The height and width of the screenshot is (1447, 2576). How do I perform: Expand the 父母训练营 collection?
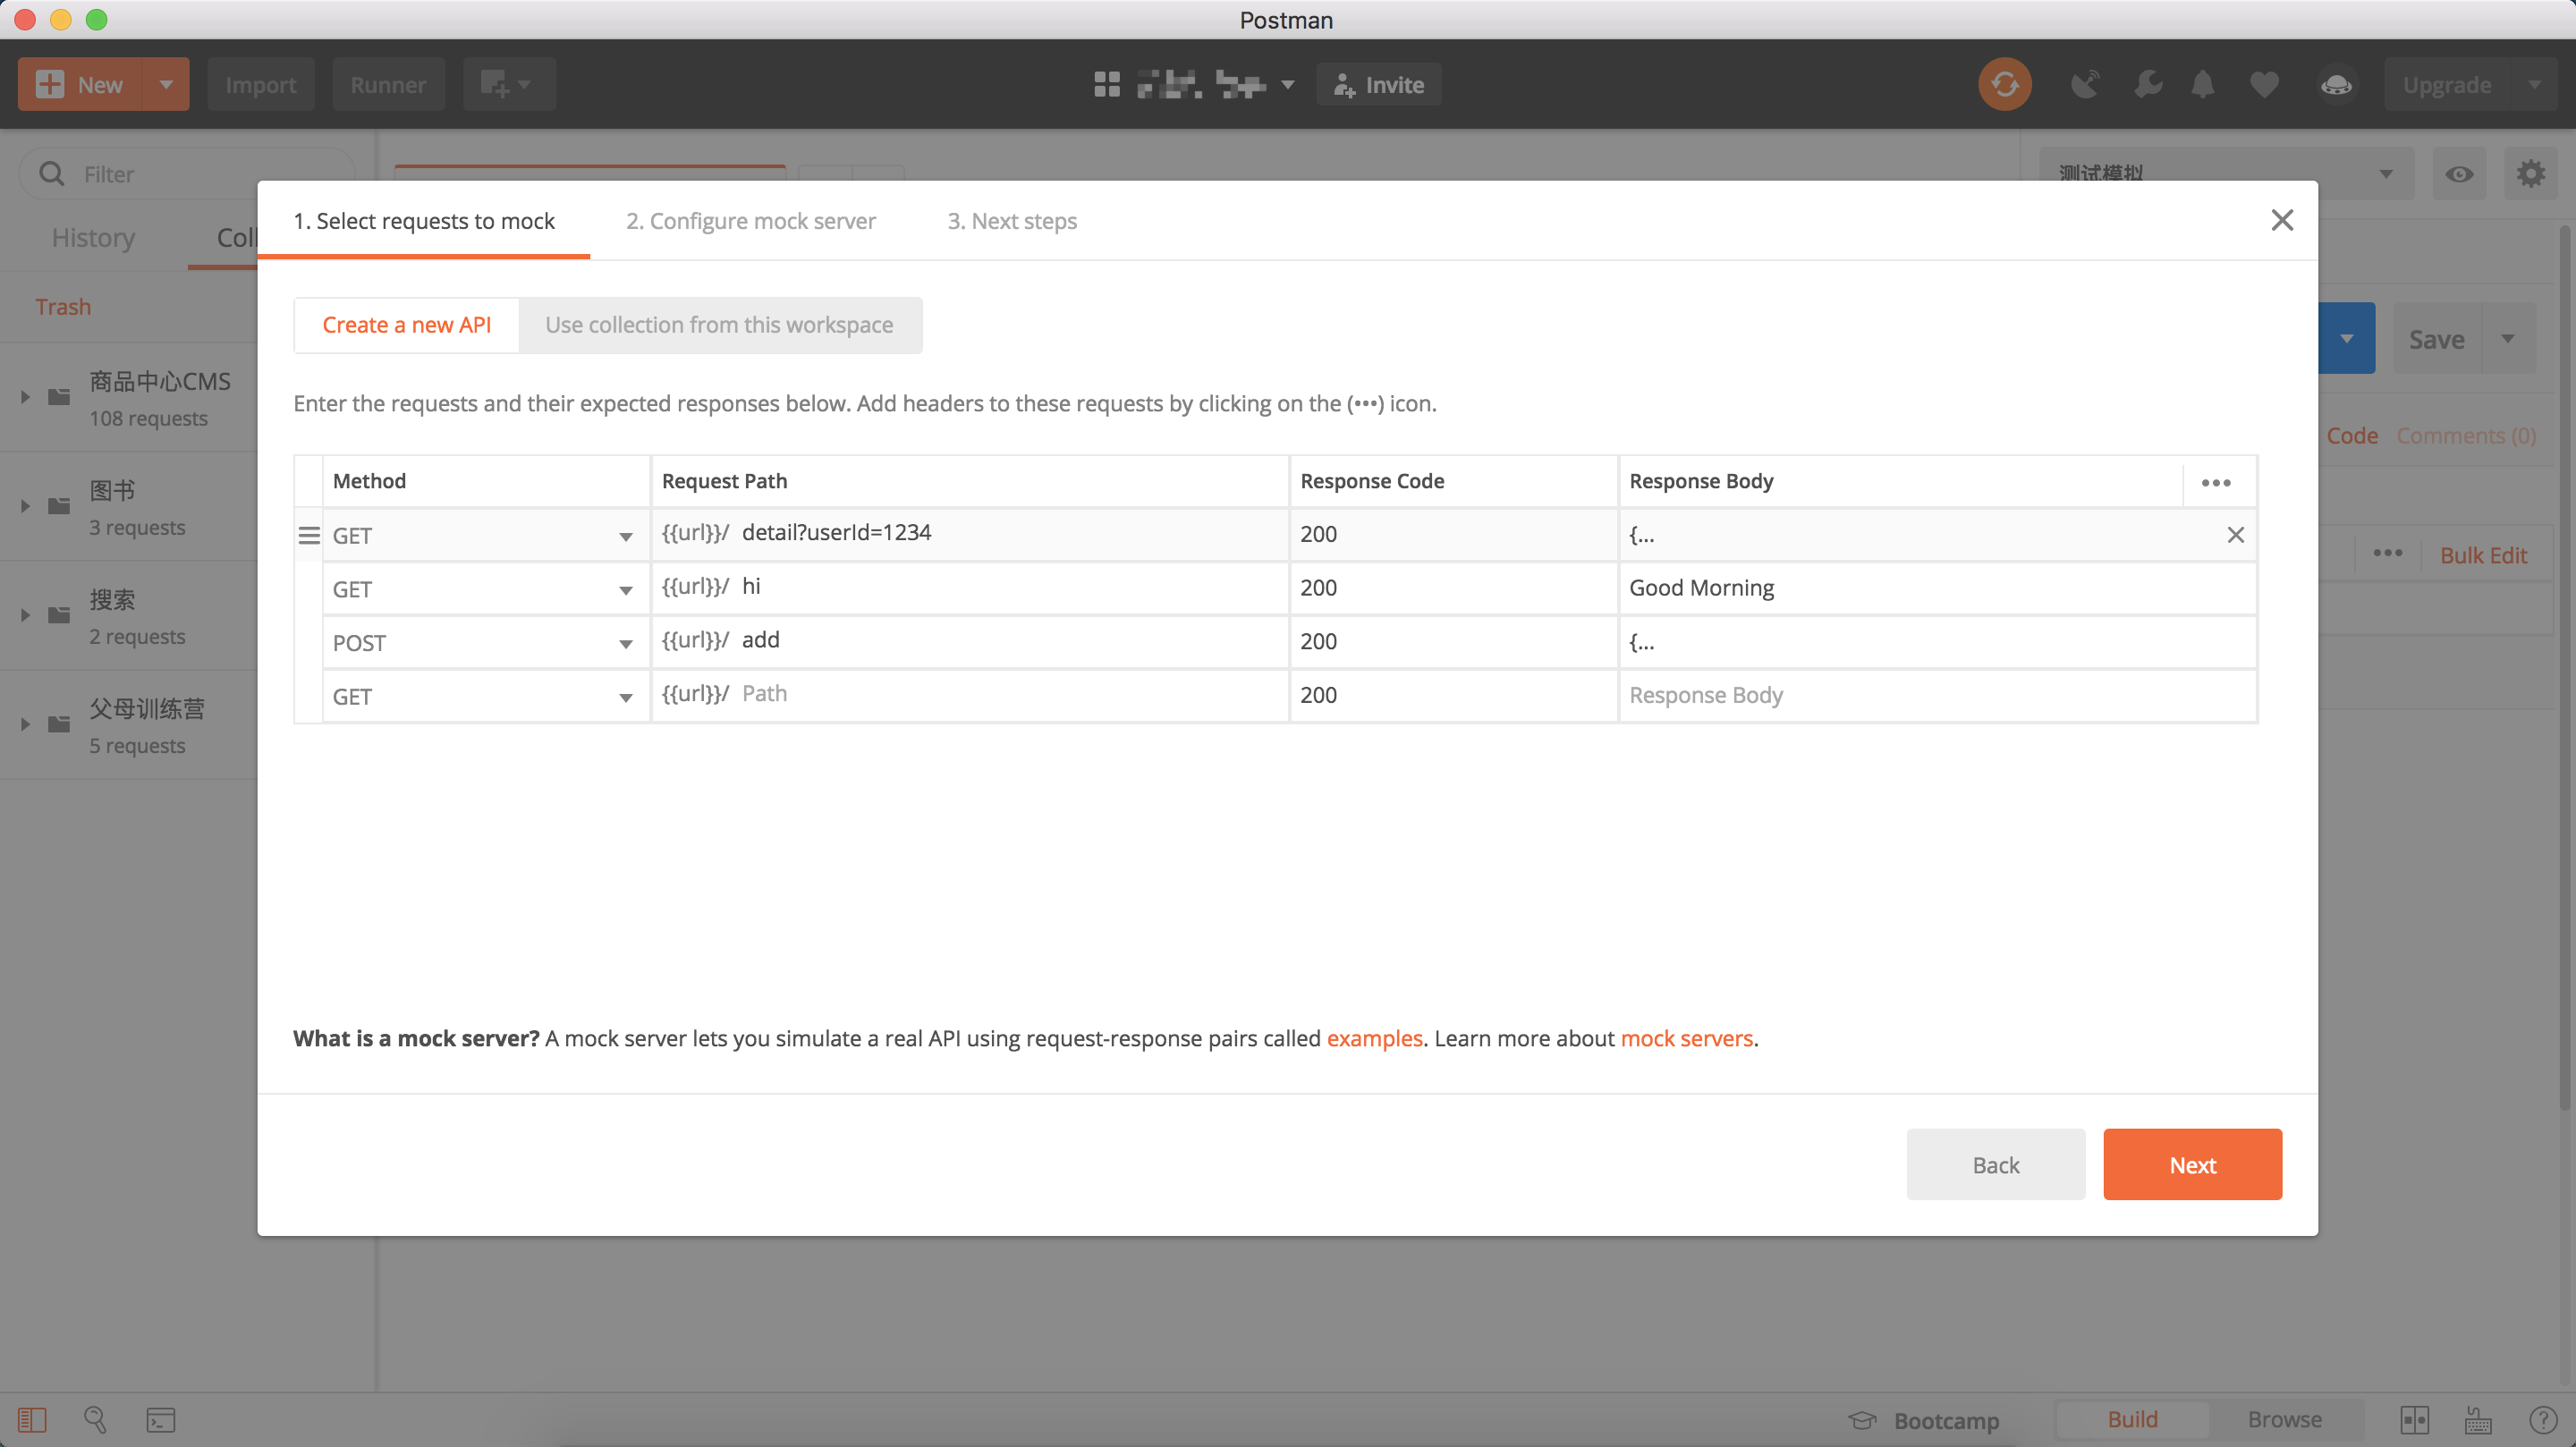point(25,725)
